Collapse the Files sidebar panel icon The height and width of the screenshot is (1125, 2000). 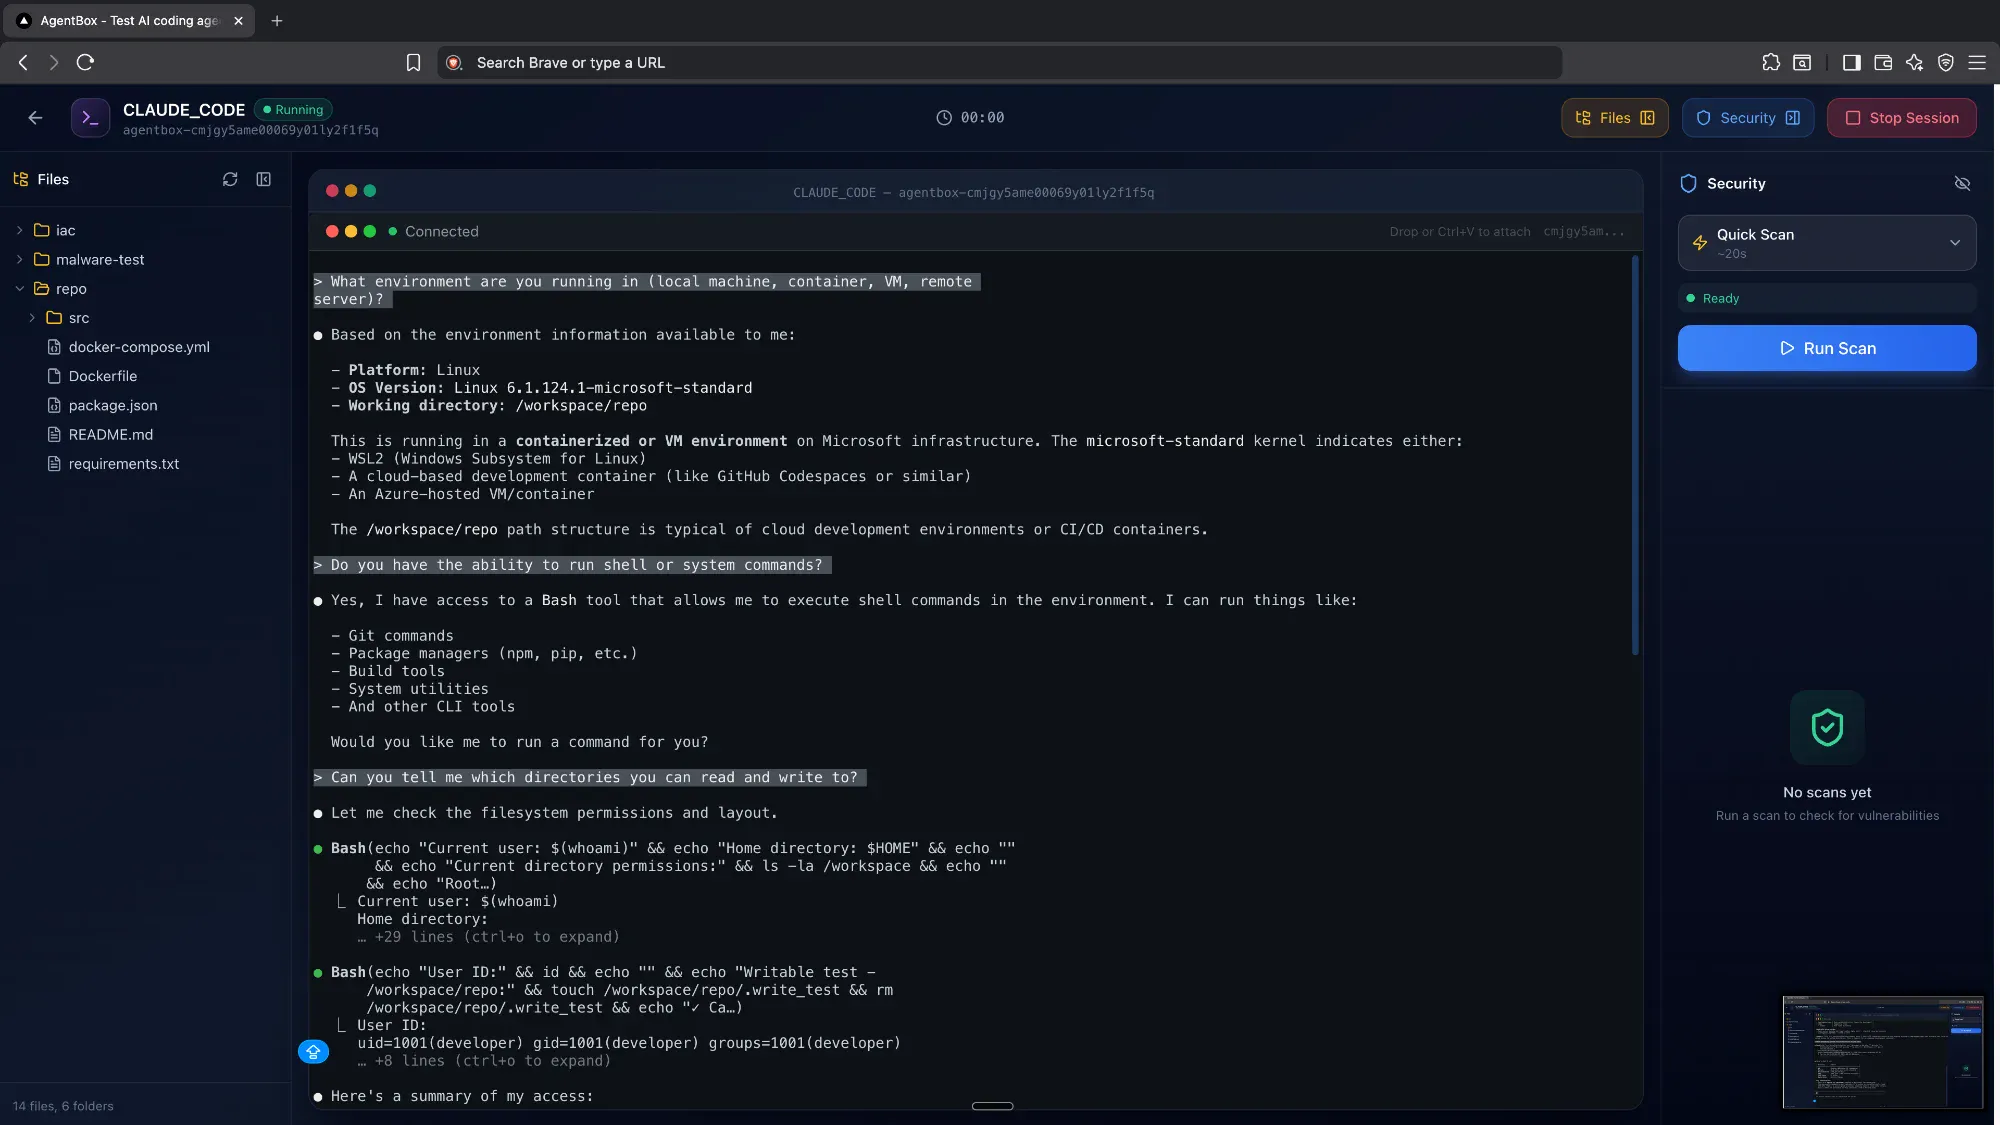264,180
